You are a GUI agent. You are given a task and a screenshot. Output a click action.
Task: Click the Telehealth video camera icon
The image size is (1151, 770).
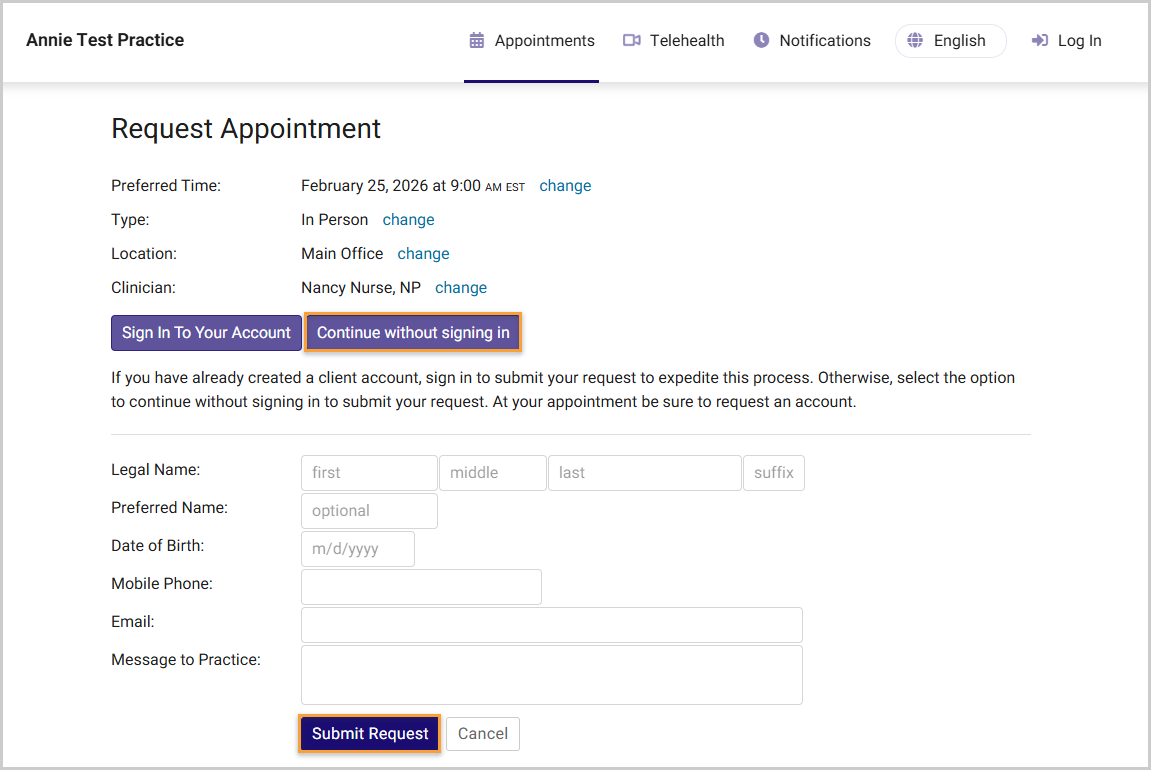pos(631,40)
